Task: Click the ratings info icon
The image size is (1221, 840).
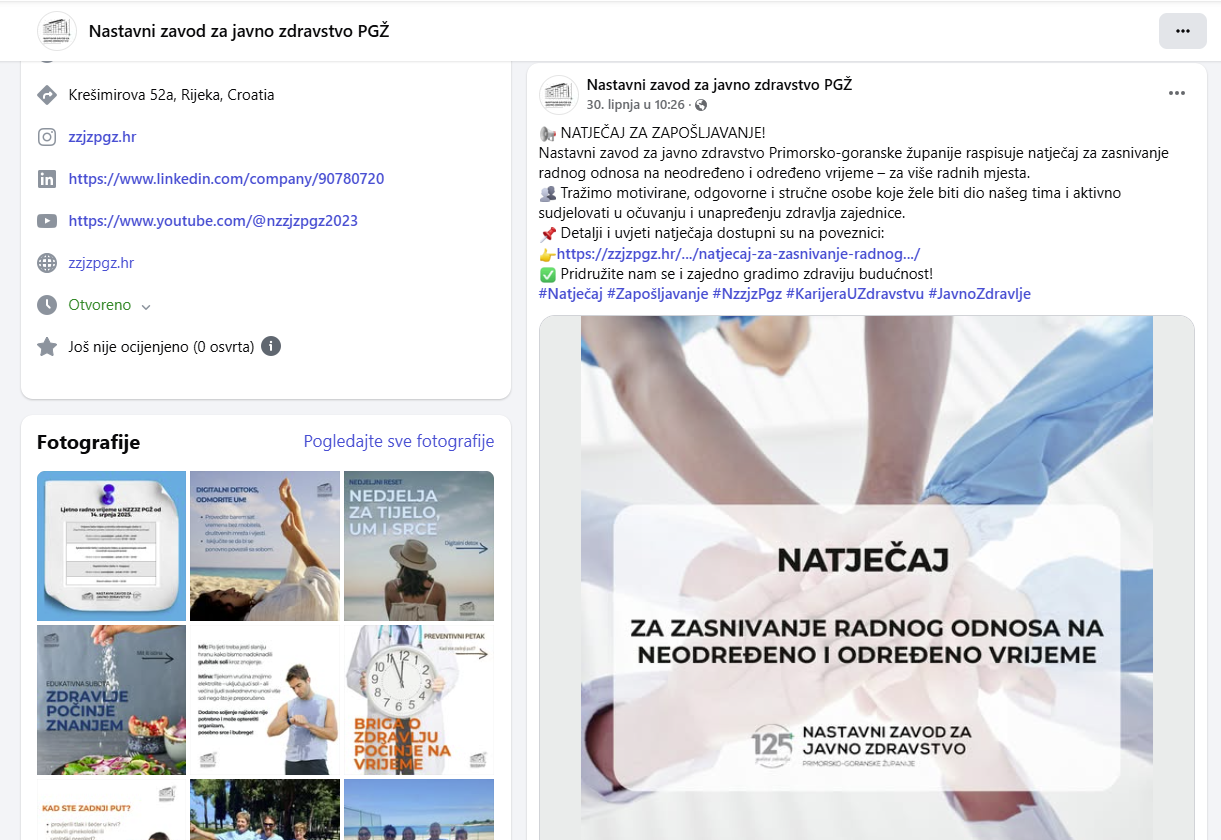Action: tap(271, 347)
